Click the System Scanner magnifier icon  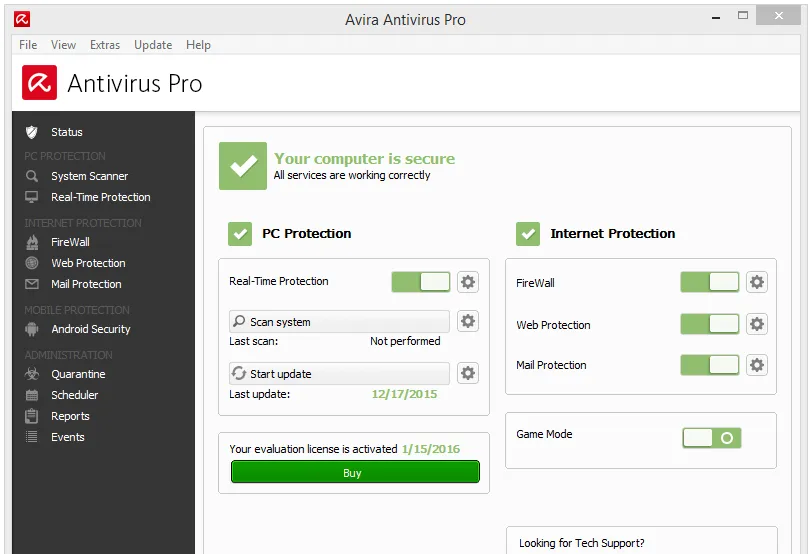[x=32, y=176]
